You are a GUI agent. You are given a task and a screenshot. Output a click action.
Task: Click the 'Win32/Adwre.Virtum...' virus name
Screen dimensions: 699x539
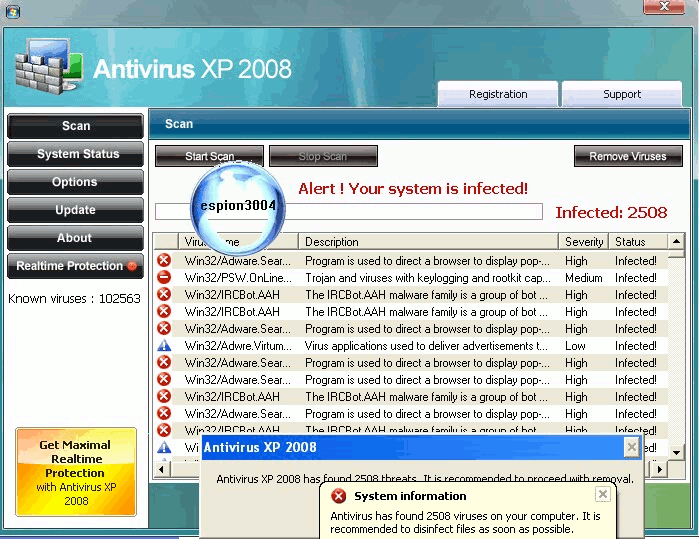[x=238, y=346]
